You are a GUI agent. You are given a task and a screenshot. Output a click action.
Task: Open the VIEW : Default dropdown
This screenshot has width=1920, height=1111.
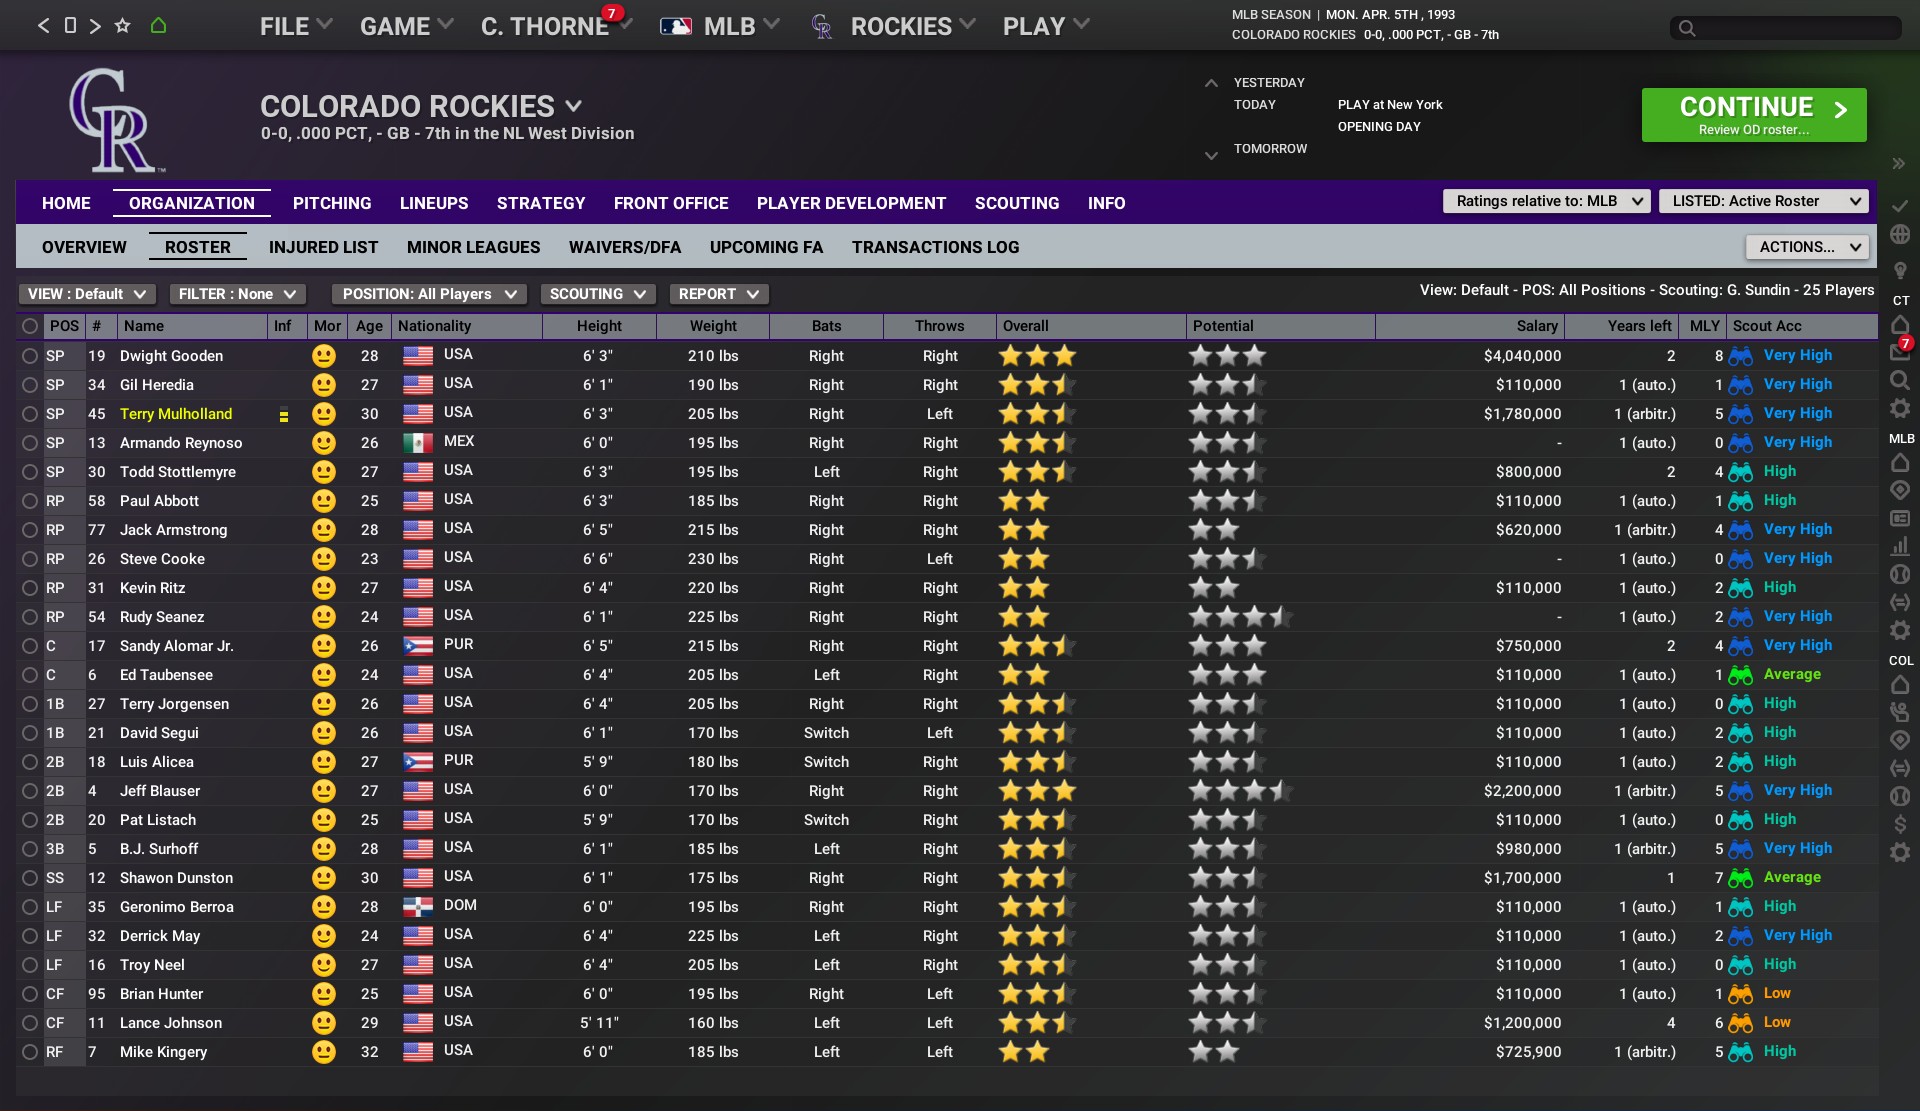[87, 294]
